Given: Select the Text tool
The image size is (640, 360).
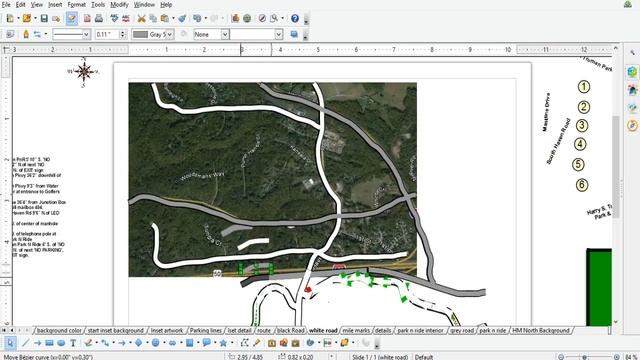Looking at the screenshot, I should pos(73,343).
